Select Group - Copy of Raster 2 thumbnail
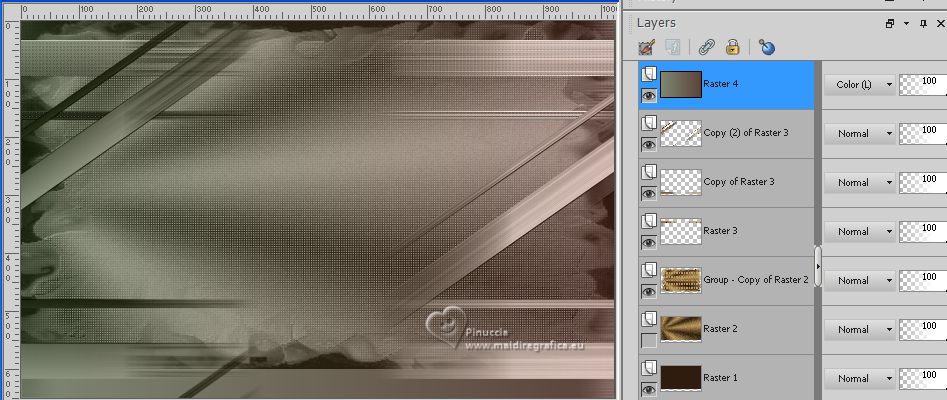The width and height of the screenshot is (947, 400). click(681, 280)
